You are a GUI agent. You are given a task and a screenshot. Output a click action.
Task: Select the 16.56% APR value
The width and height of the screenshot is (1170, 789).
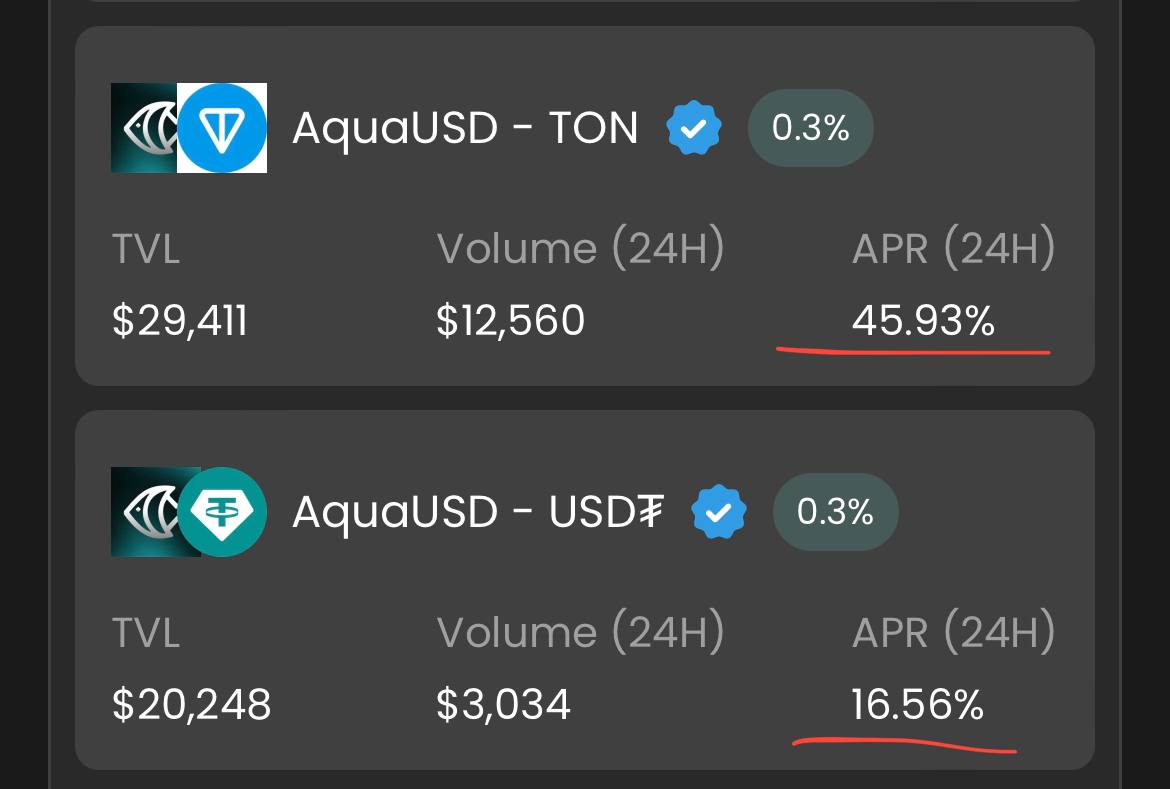[918, 705]
